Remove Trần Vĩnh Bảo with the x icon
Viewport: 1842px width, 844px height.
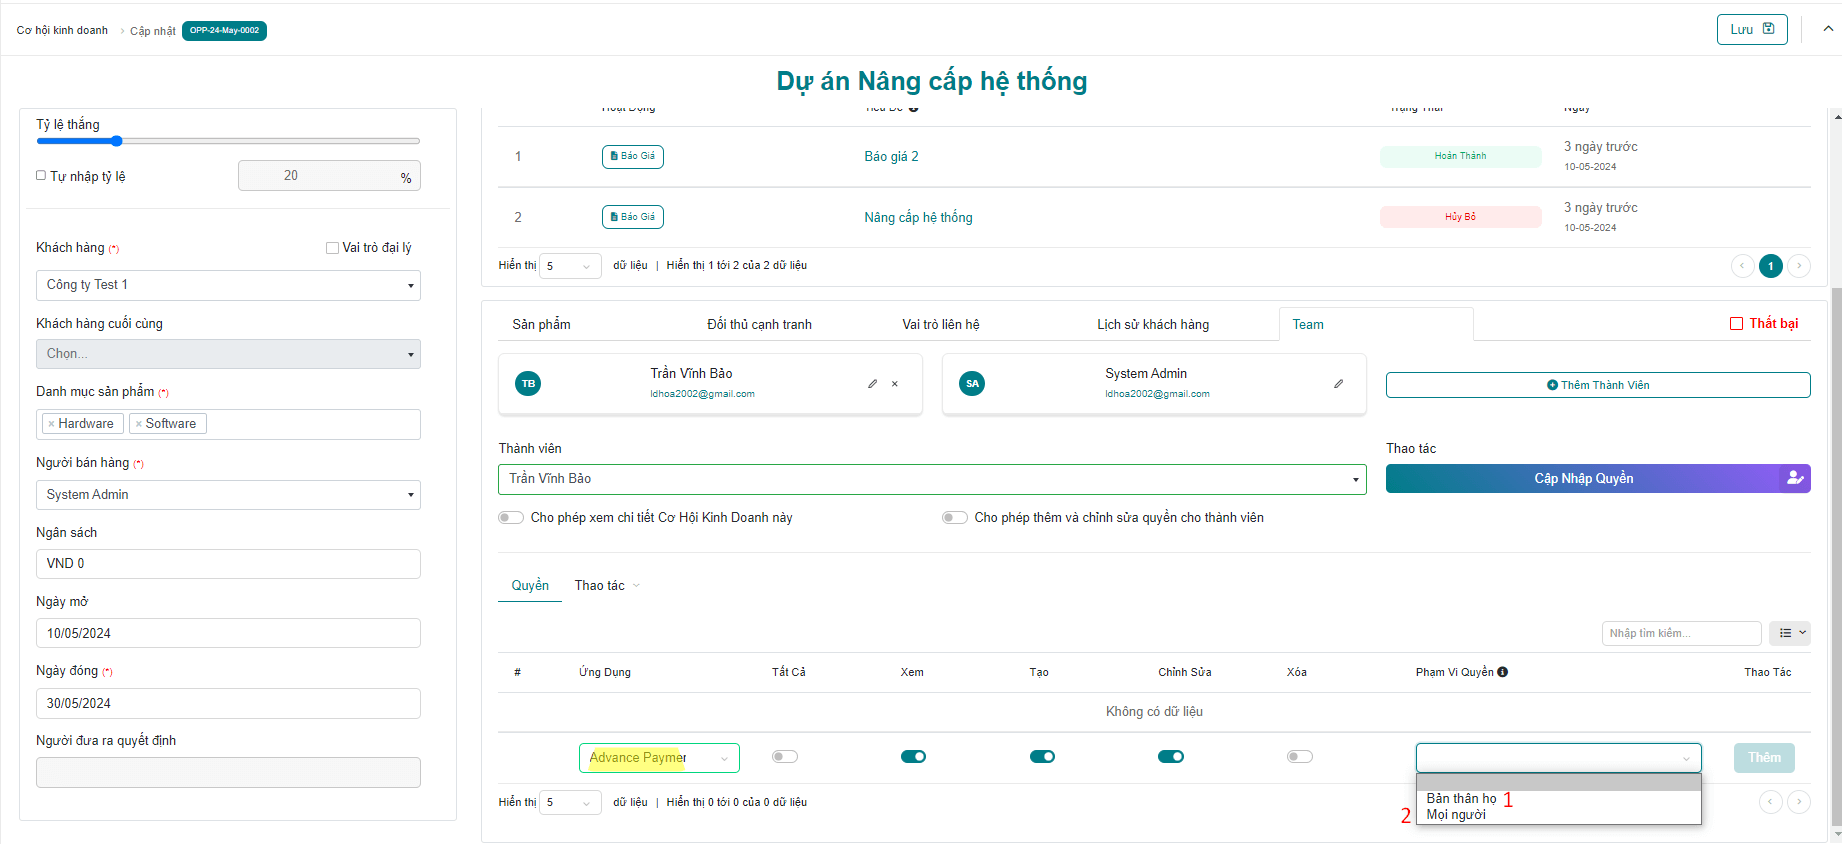coord(895,384)
